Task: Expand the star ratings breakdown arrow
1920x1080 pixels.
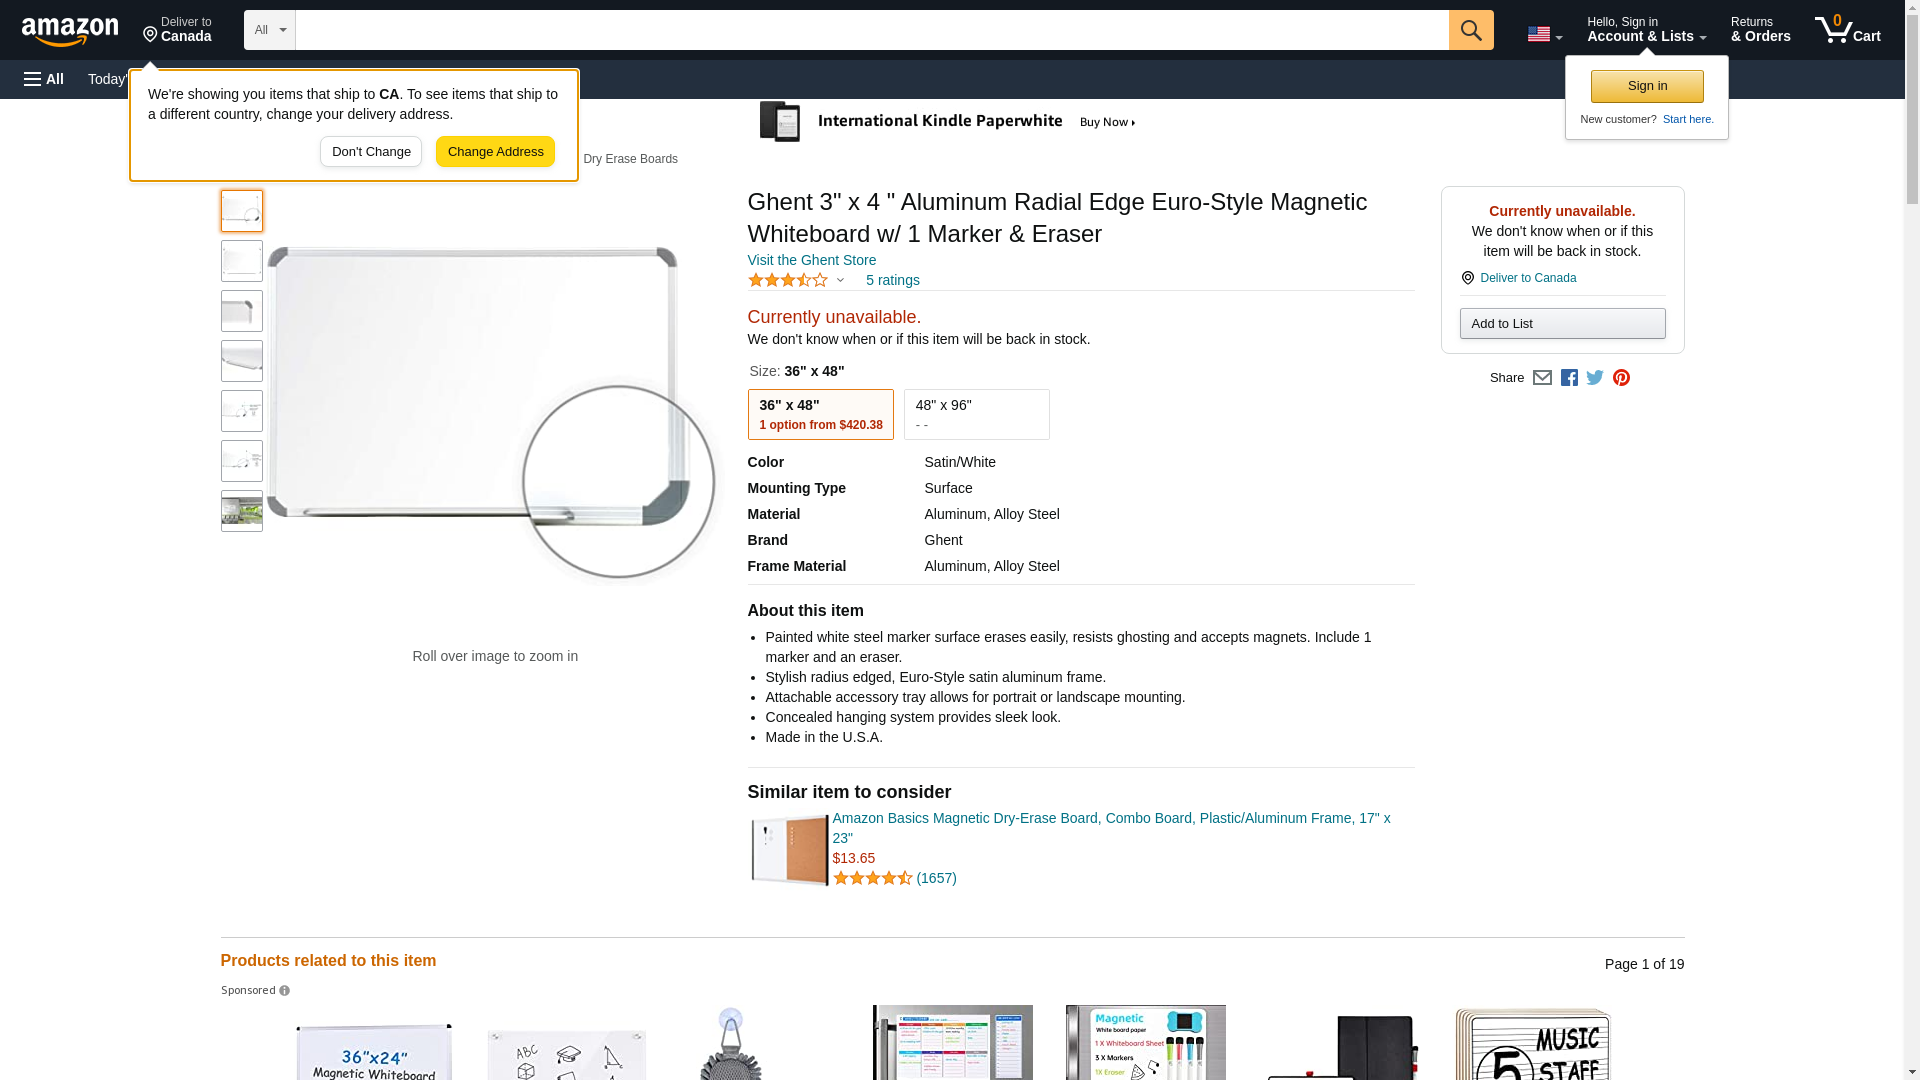Action: pyautogui.click(x=840, y=281)
